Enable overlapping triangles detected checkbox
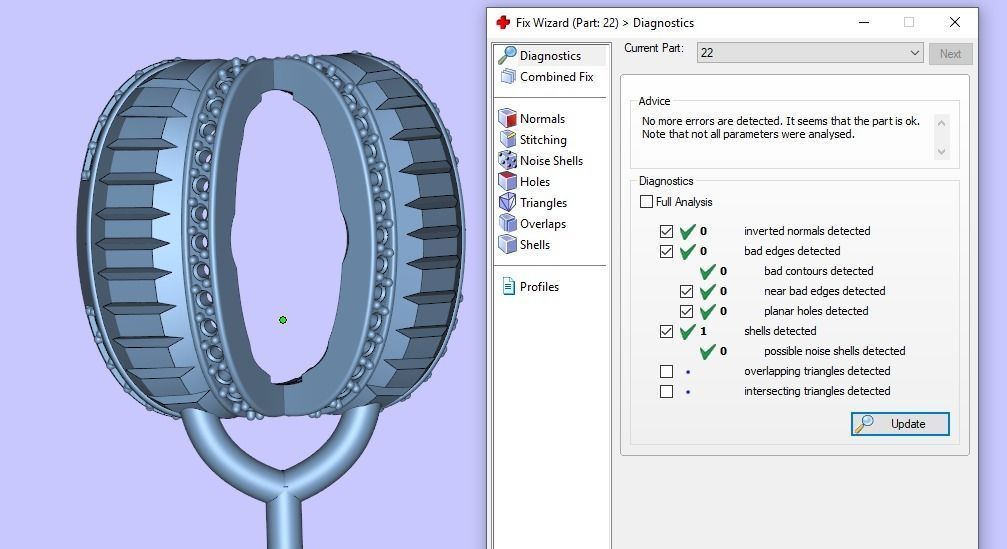1007x549 pixels. (x=667, y=371)
